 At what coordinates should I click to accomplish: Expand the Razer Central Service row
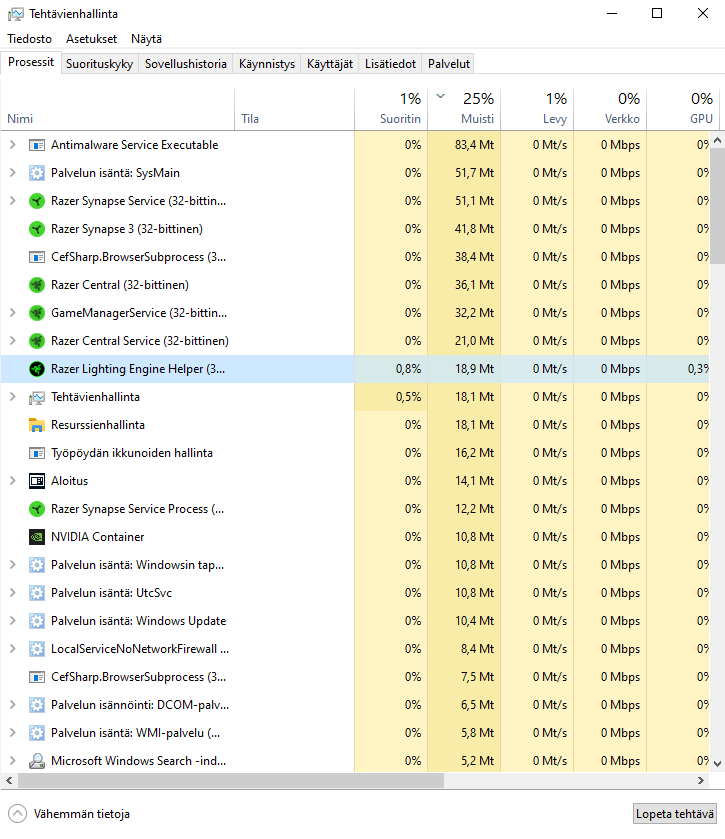13,340
